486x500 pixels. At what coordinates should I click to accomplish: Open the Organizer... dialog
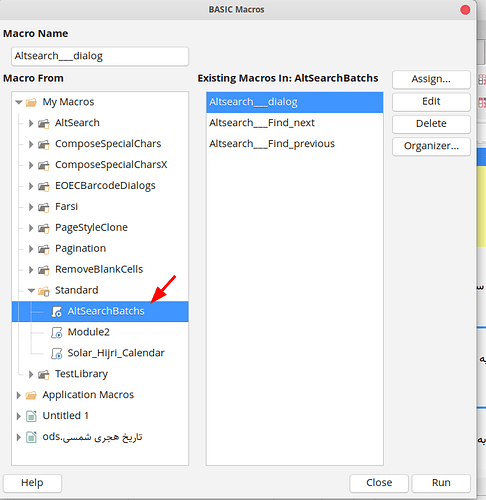431,146
